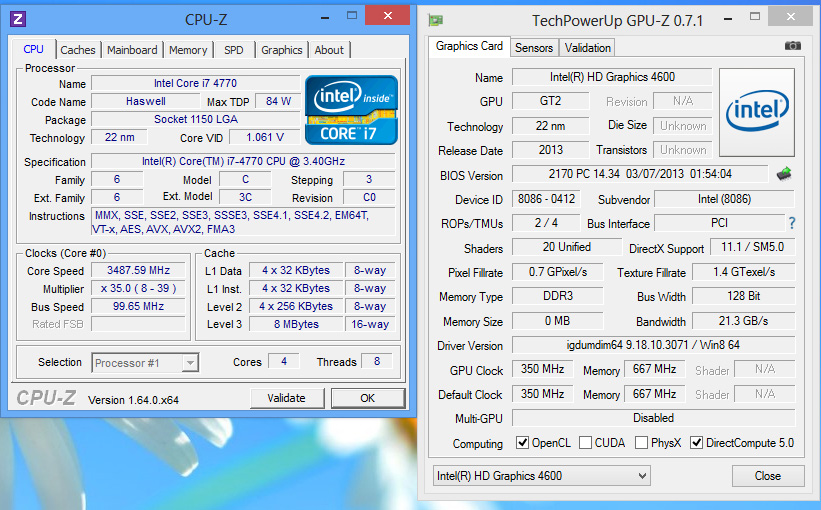
Task: Minimize the CPU-Z window
Action: pos(325,17)
